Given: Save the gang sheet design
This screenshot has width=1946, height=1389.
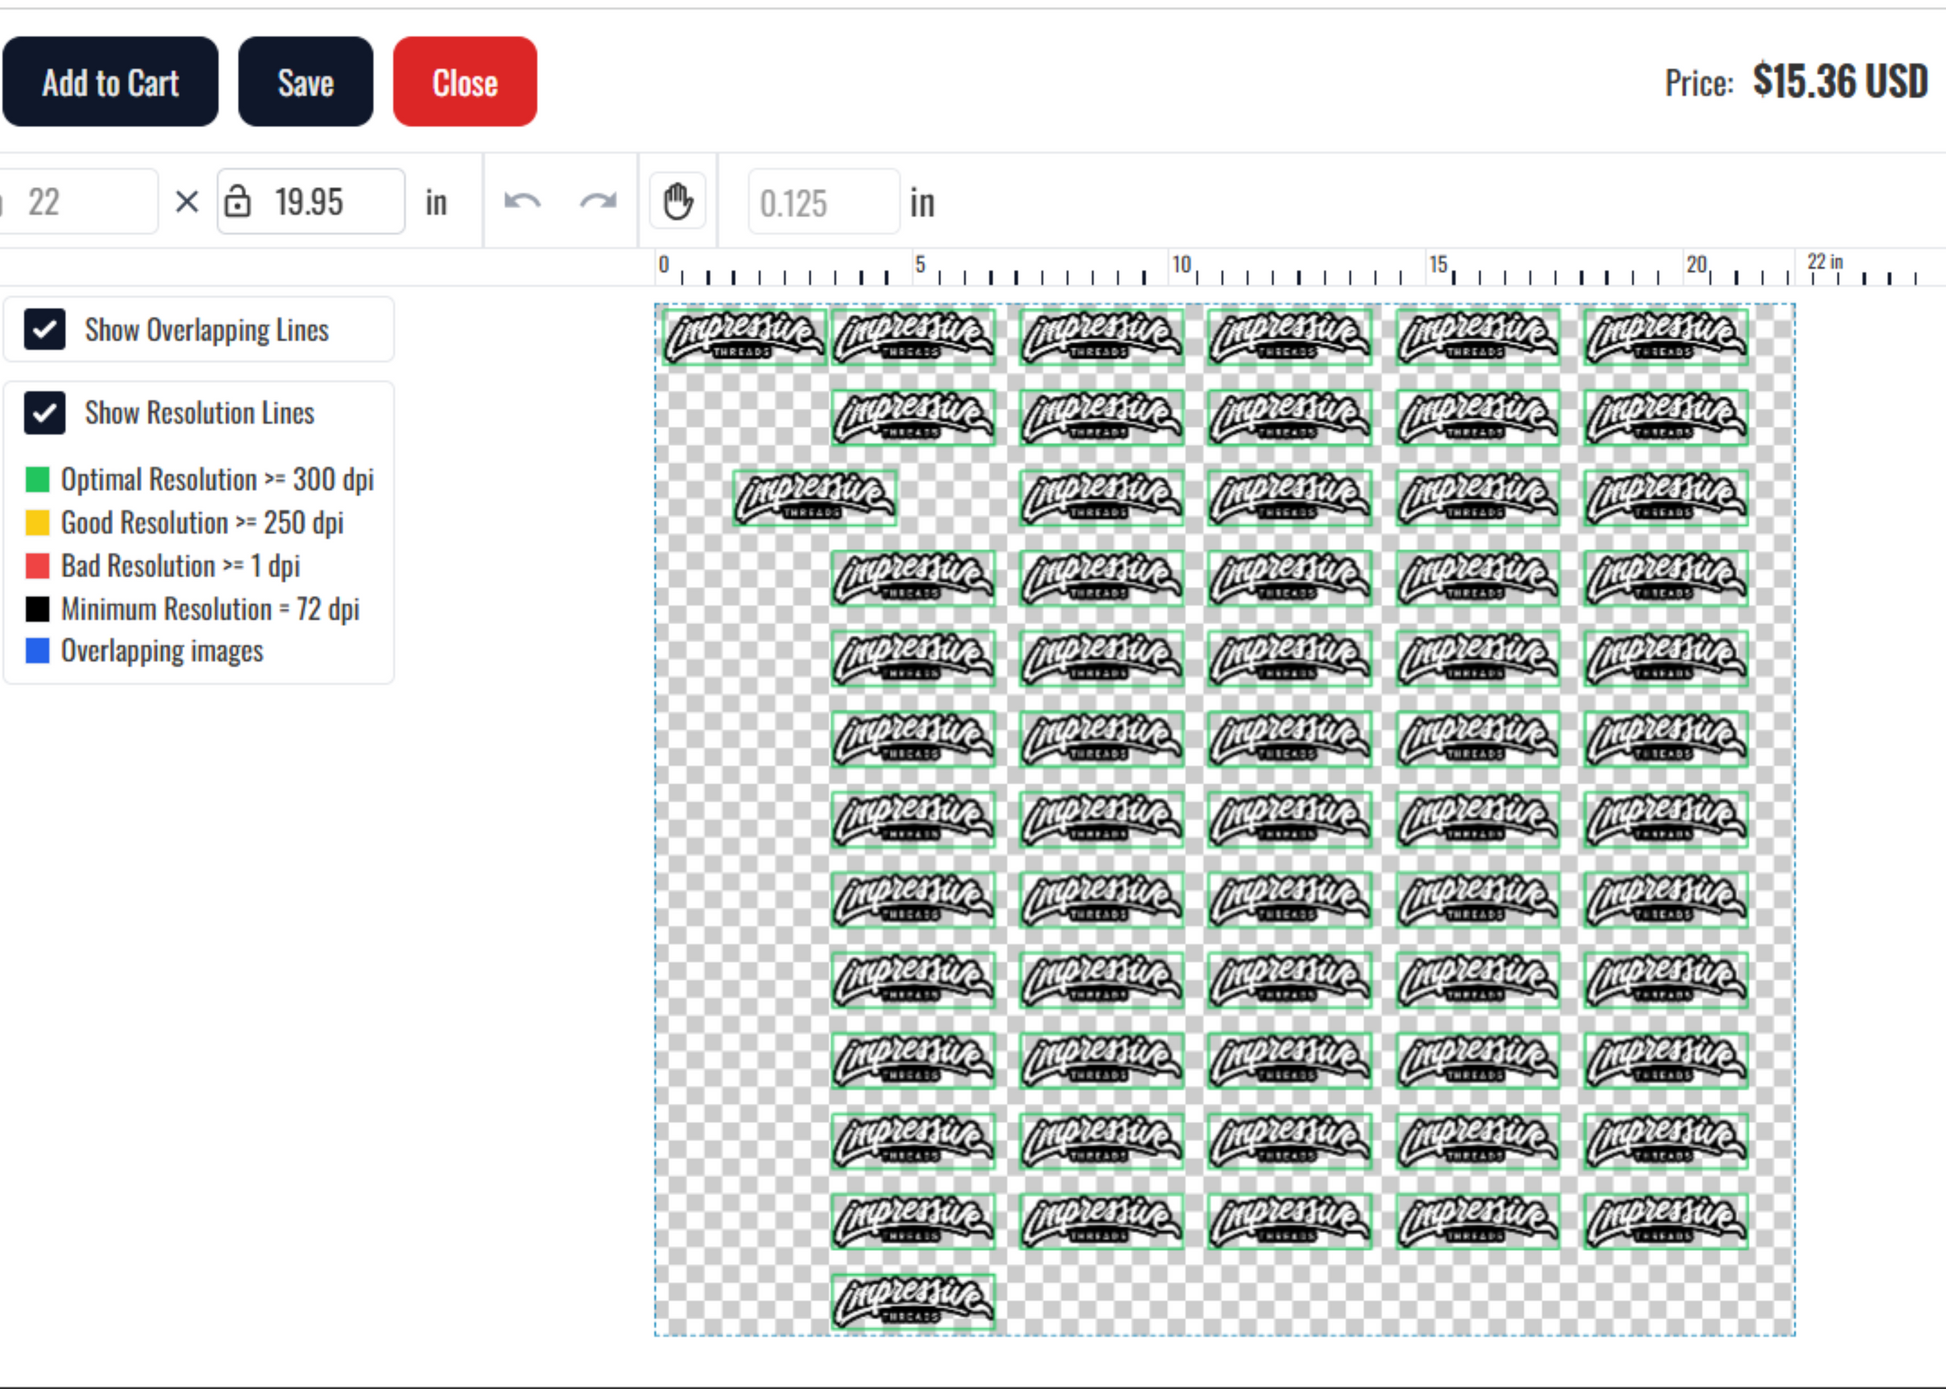Looking at the screenshot, I should pos(305,82).
